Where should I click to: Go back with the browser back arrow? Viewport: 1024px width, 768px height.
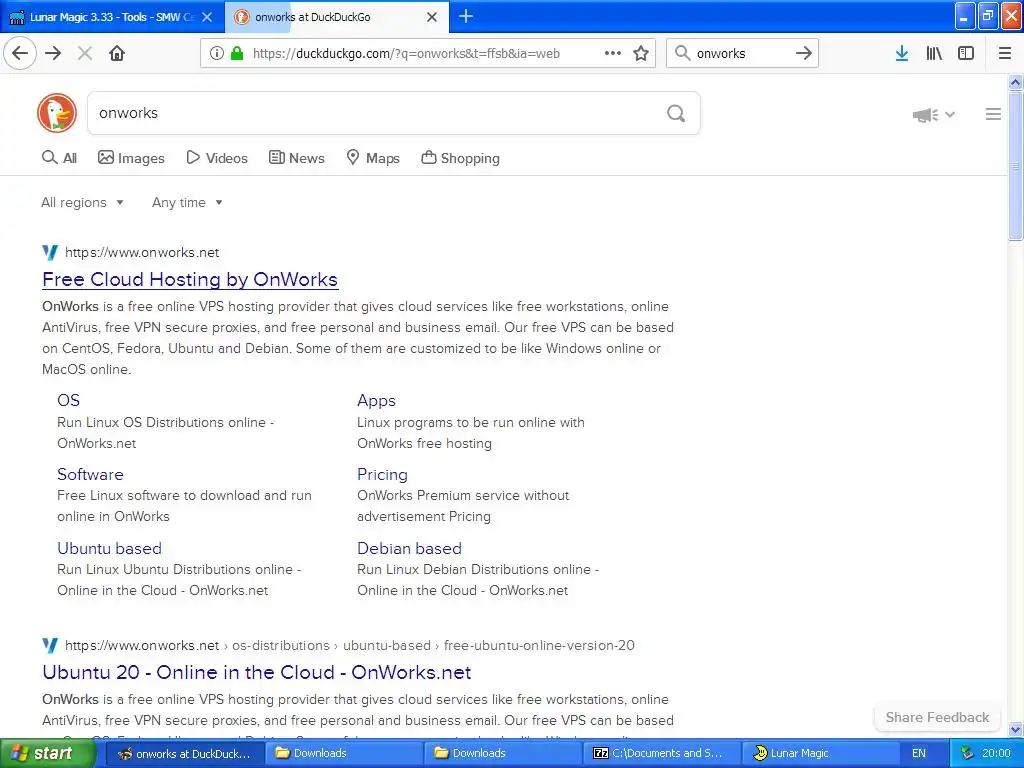pos(20,53)
